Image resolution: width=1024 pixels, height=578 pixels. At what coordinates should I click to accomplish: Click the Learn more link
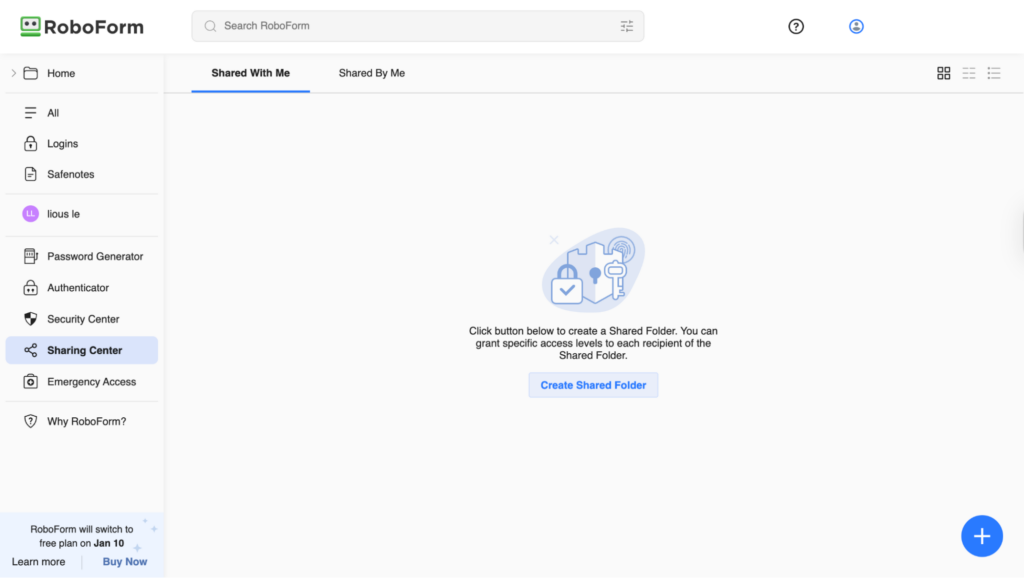39,562
